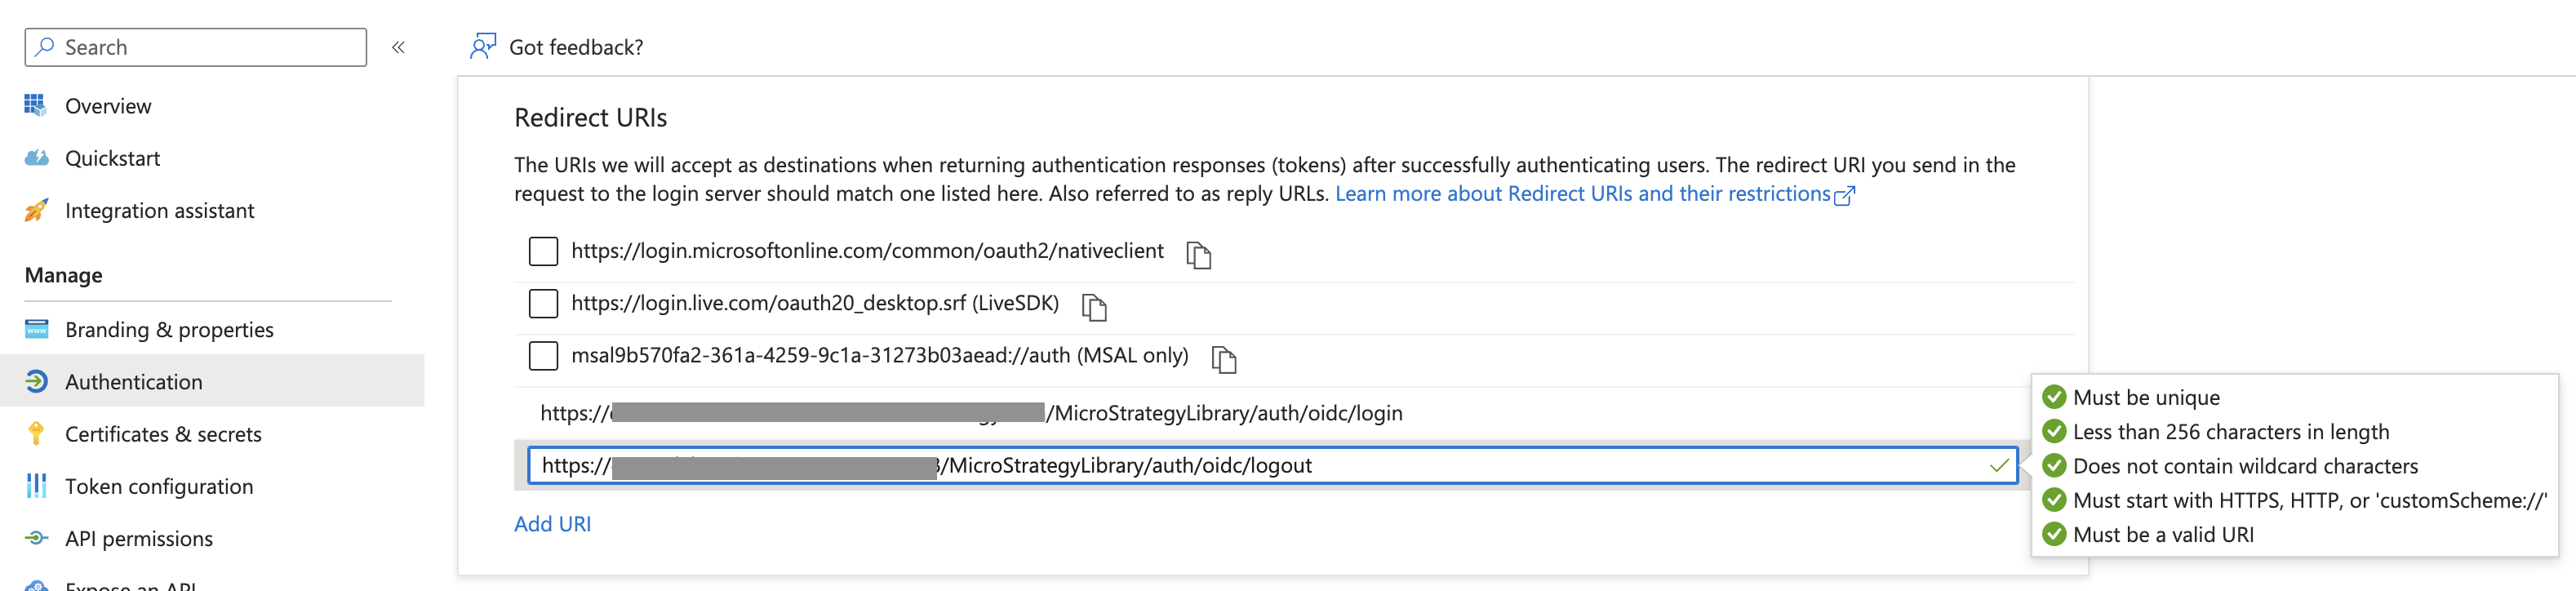Click the Certificates & secrets key icon
Image resolution: width=2576 pixels, height=591 pixels.
pyautogui.click(x=36, y=434)
